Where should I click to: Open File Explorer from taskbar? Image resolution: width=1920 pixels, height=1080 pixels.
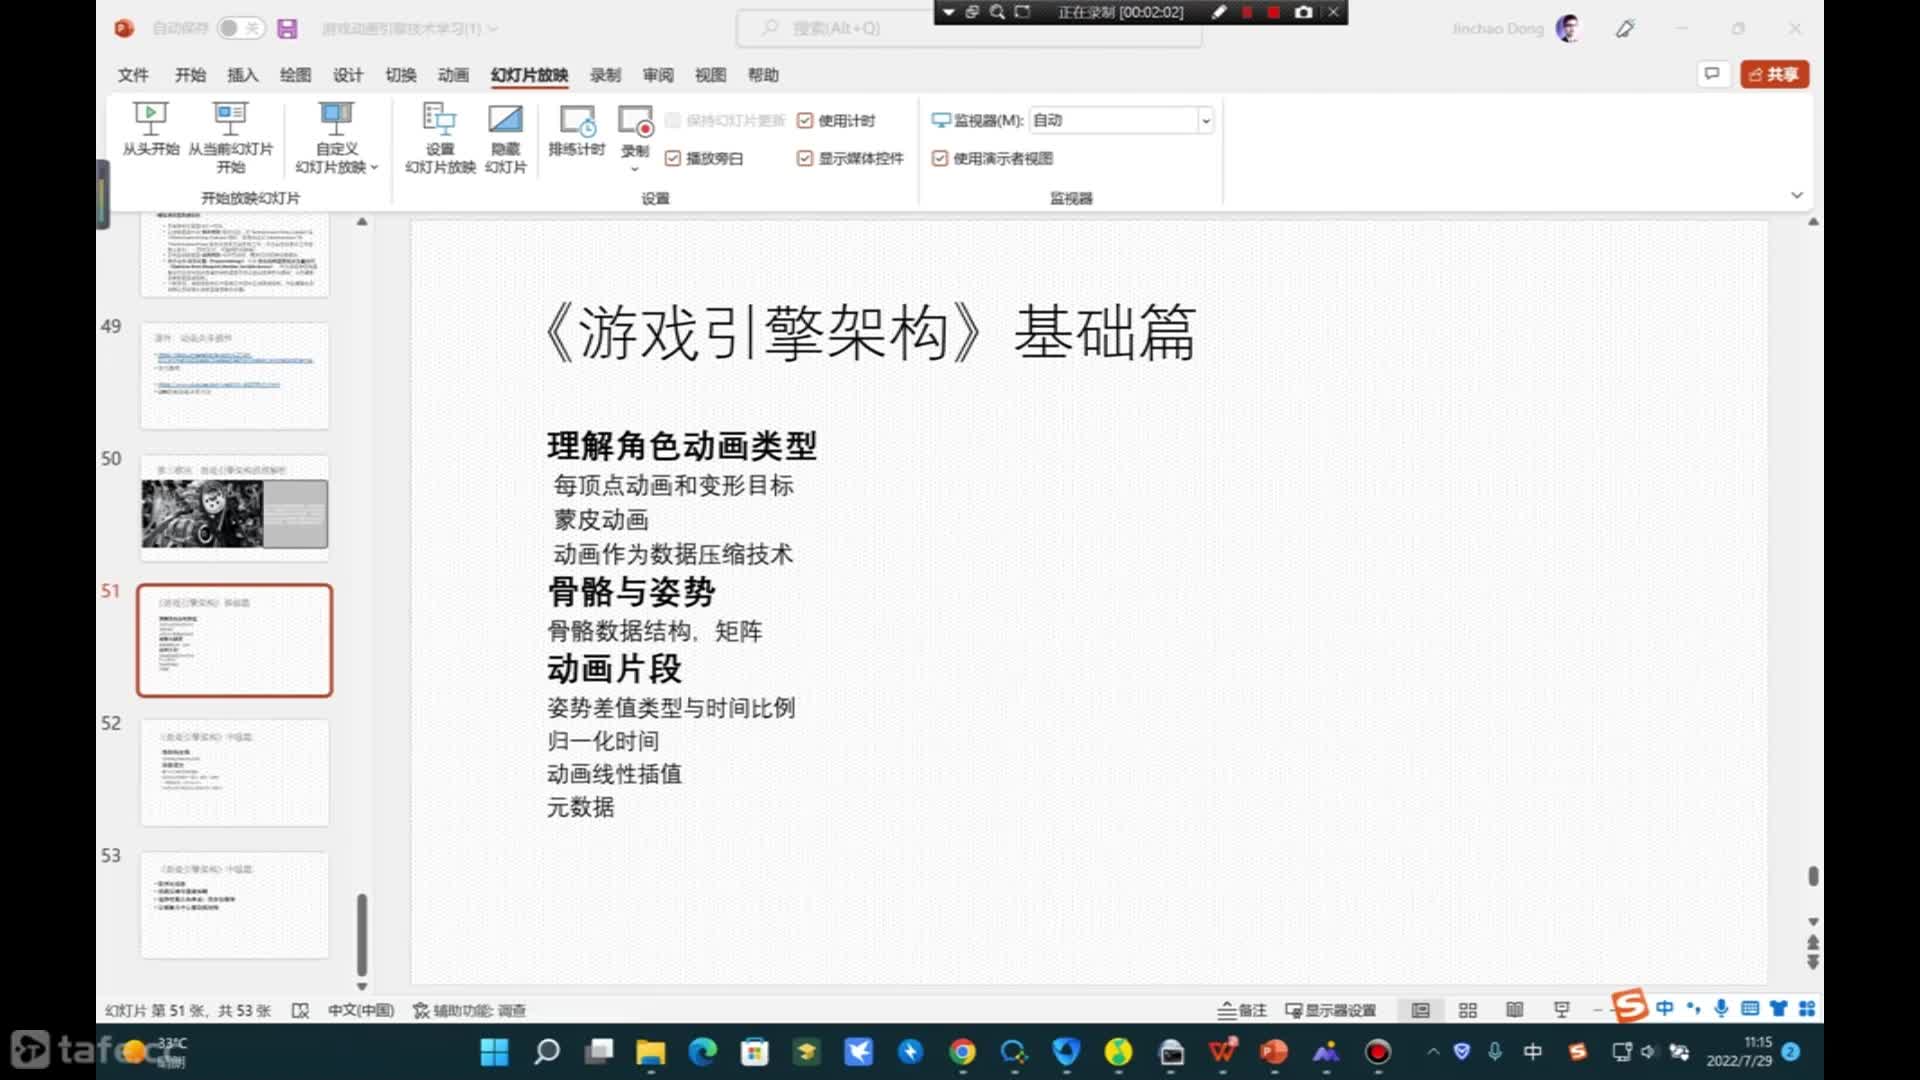pyautogui.click(x=651, y=1052)
